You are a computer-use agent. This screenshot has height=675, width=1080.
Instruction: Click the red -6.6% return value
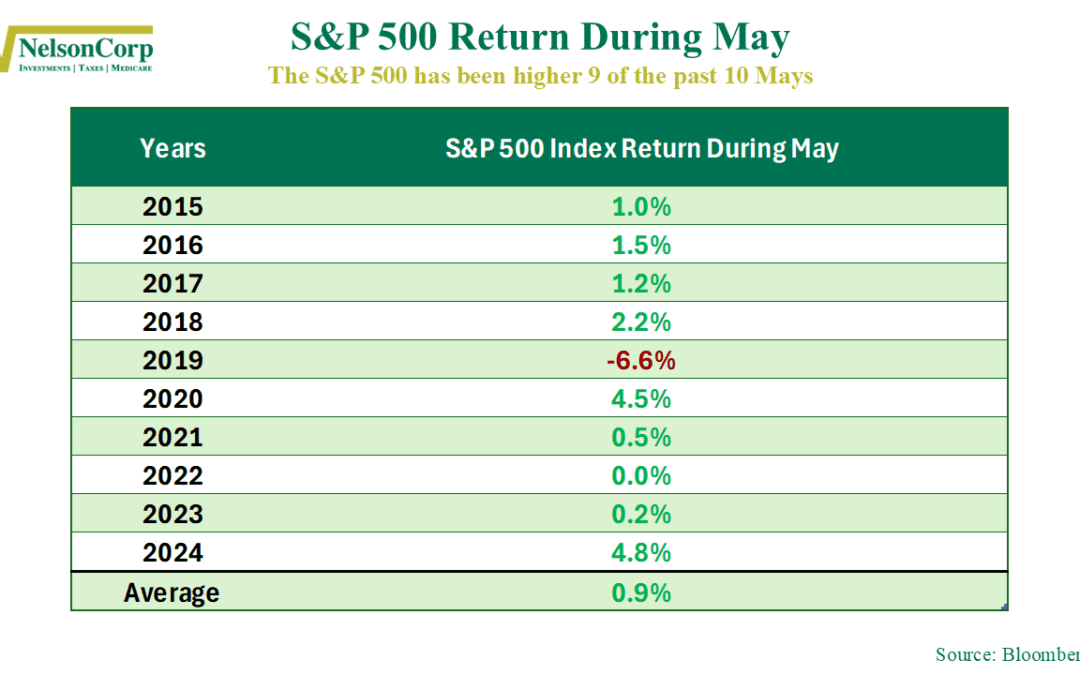pos(641,360)
